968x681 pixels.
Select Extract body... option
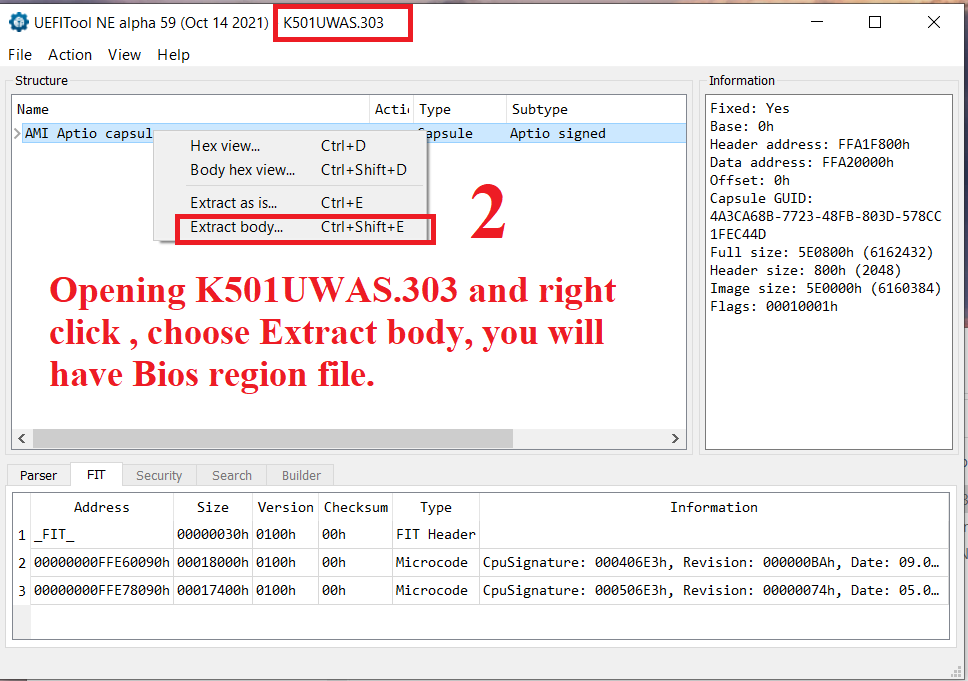290,227
